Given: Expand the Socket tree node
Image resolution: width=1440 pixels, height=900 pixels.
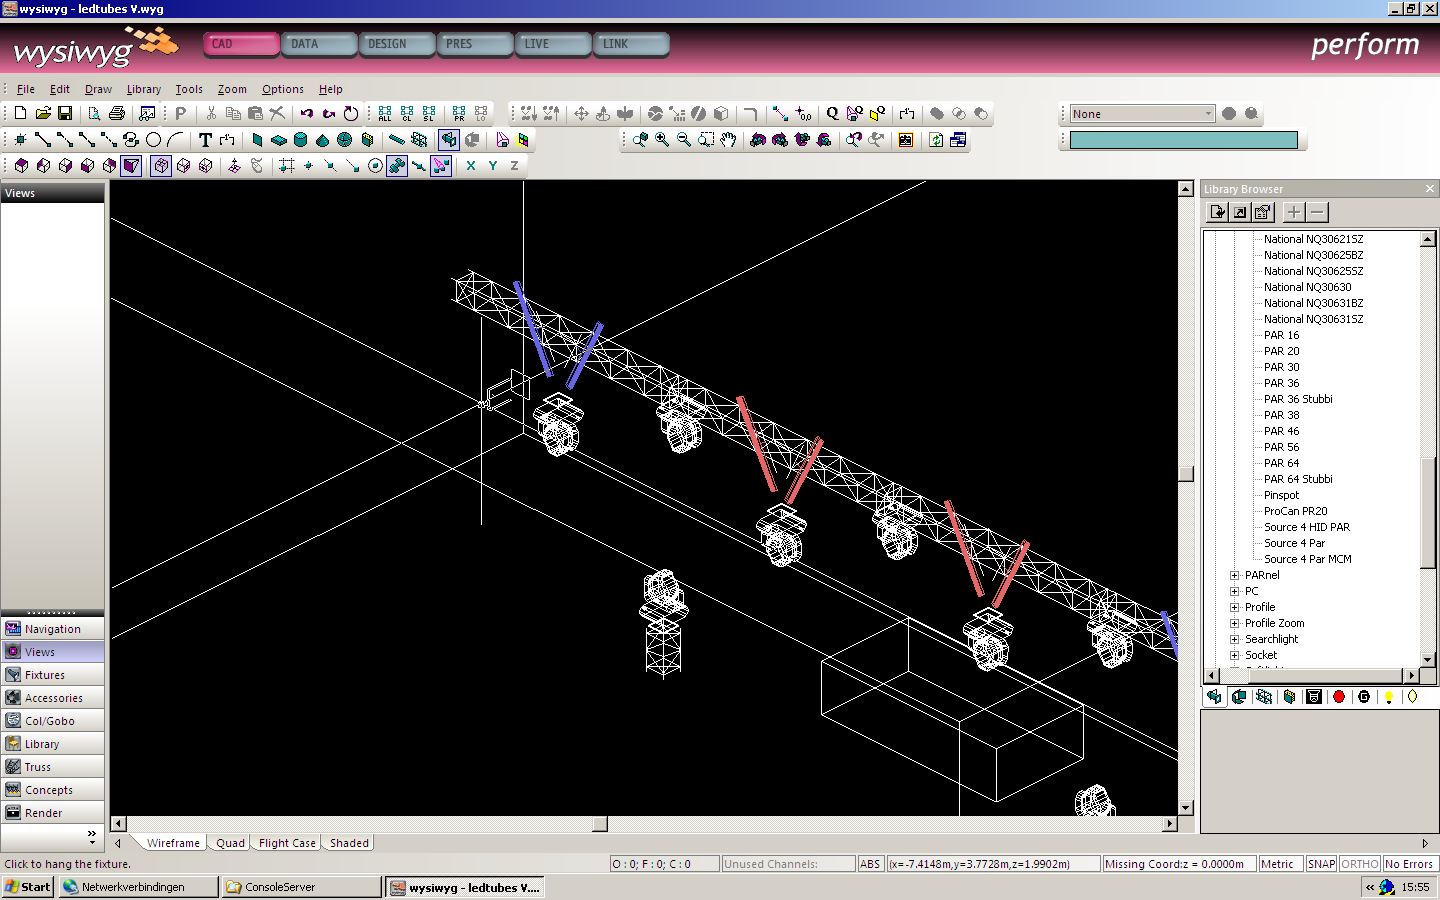Looking at the screenshot, I should (x=1235, y=655).
